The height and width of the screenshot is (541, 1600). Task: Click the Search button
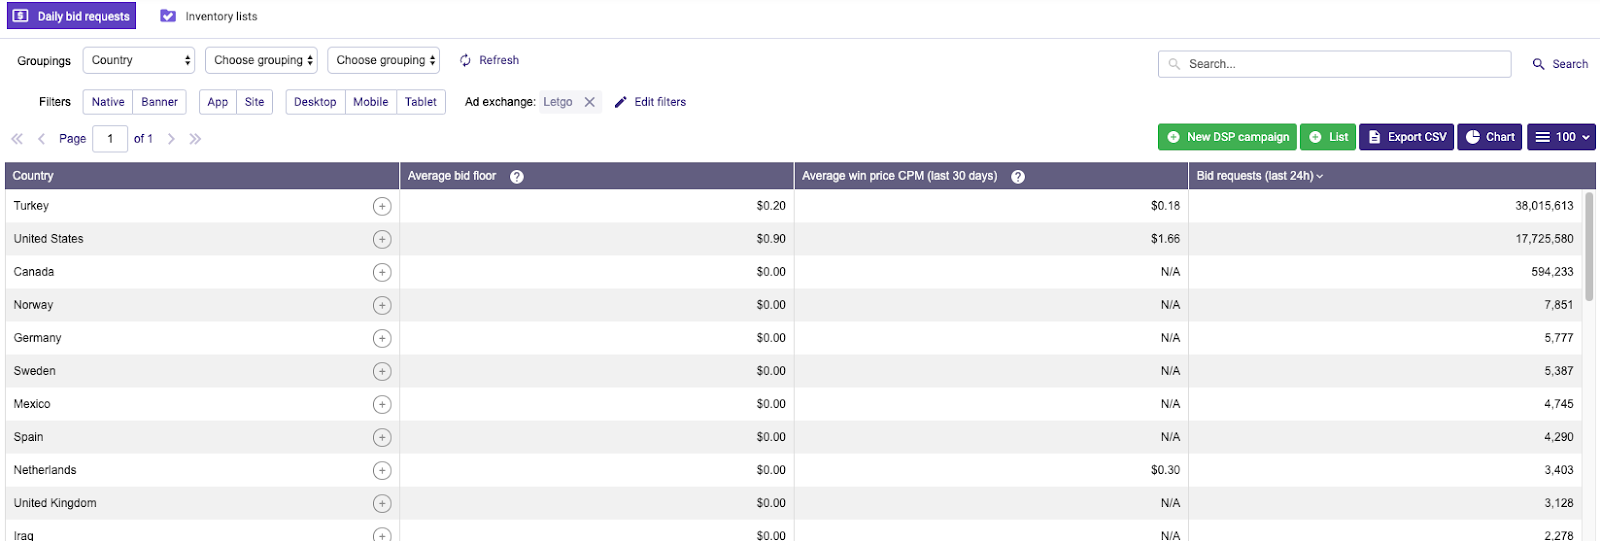pyautogui.click(x=1560, y=64)
